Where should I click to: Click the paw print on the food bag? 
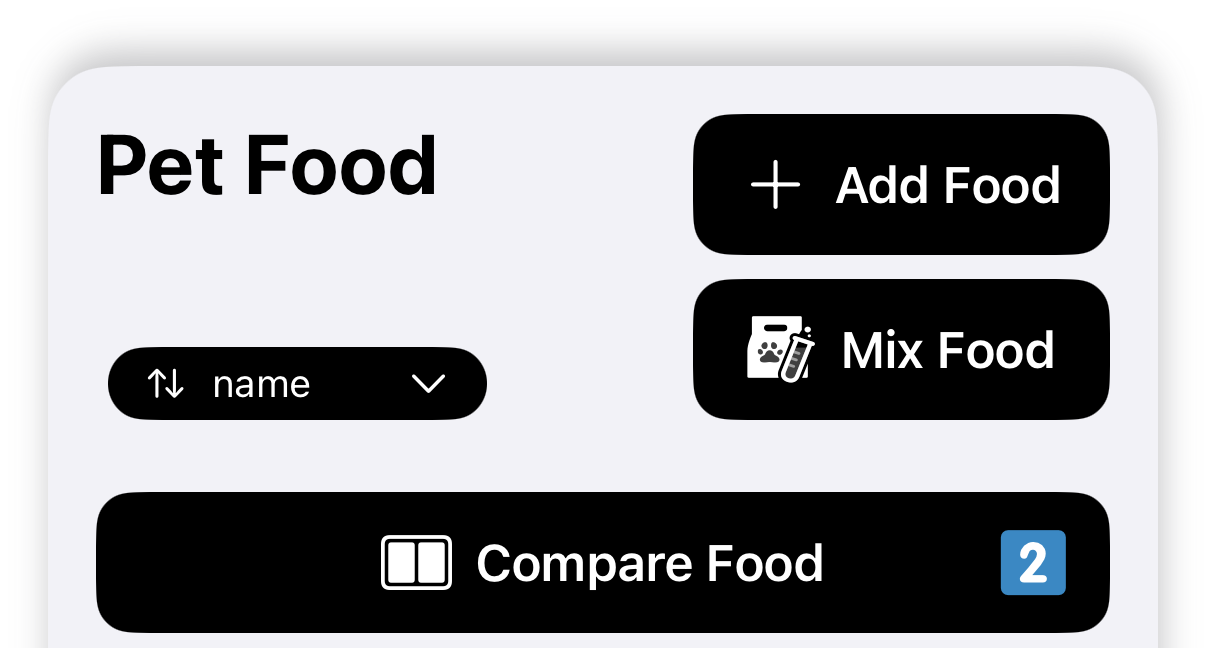tap(769, 353)
